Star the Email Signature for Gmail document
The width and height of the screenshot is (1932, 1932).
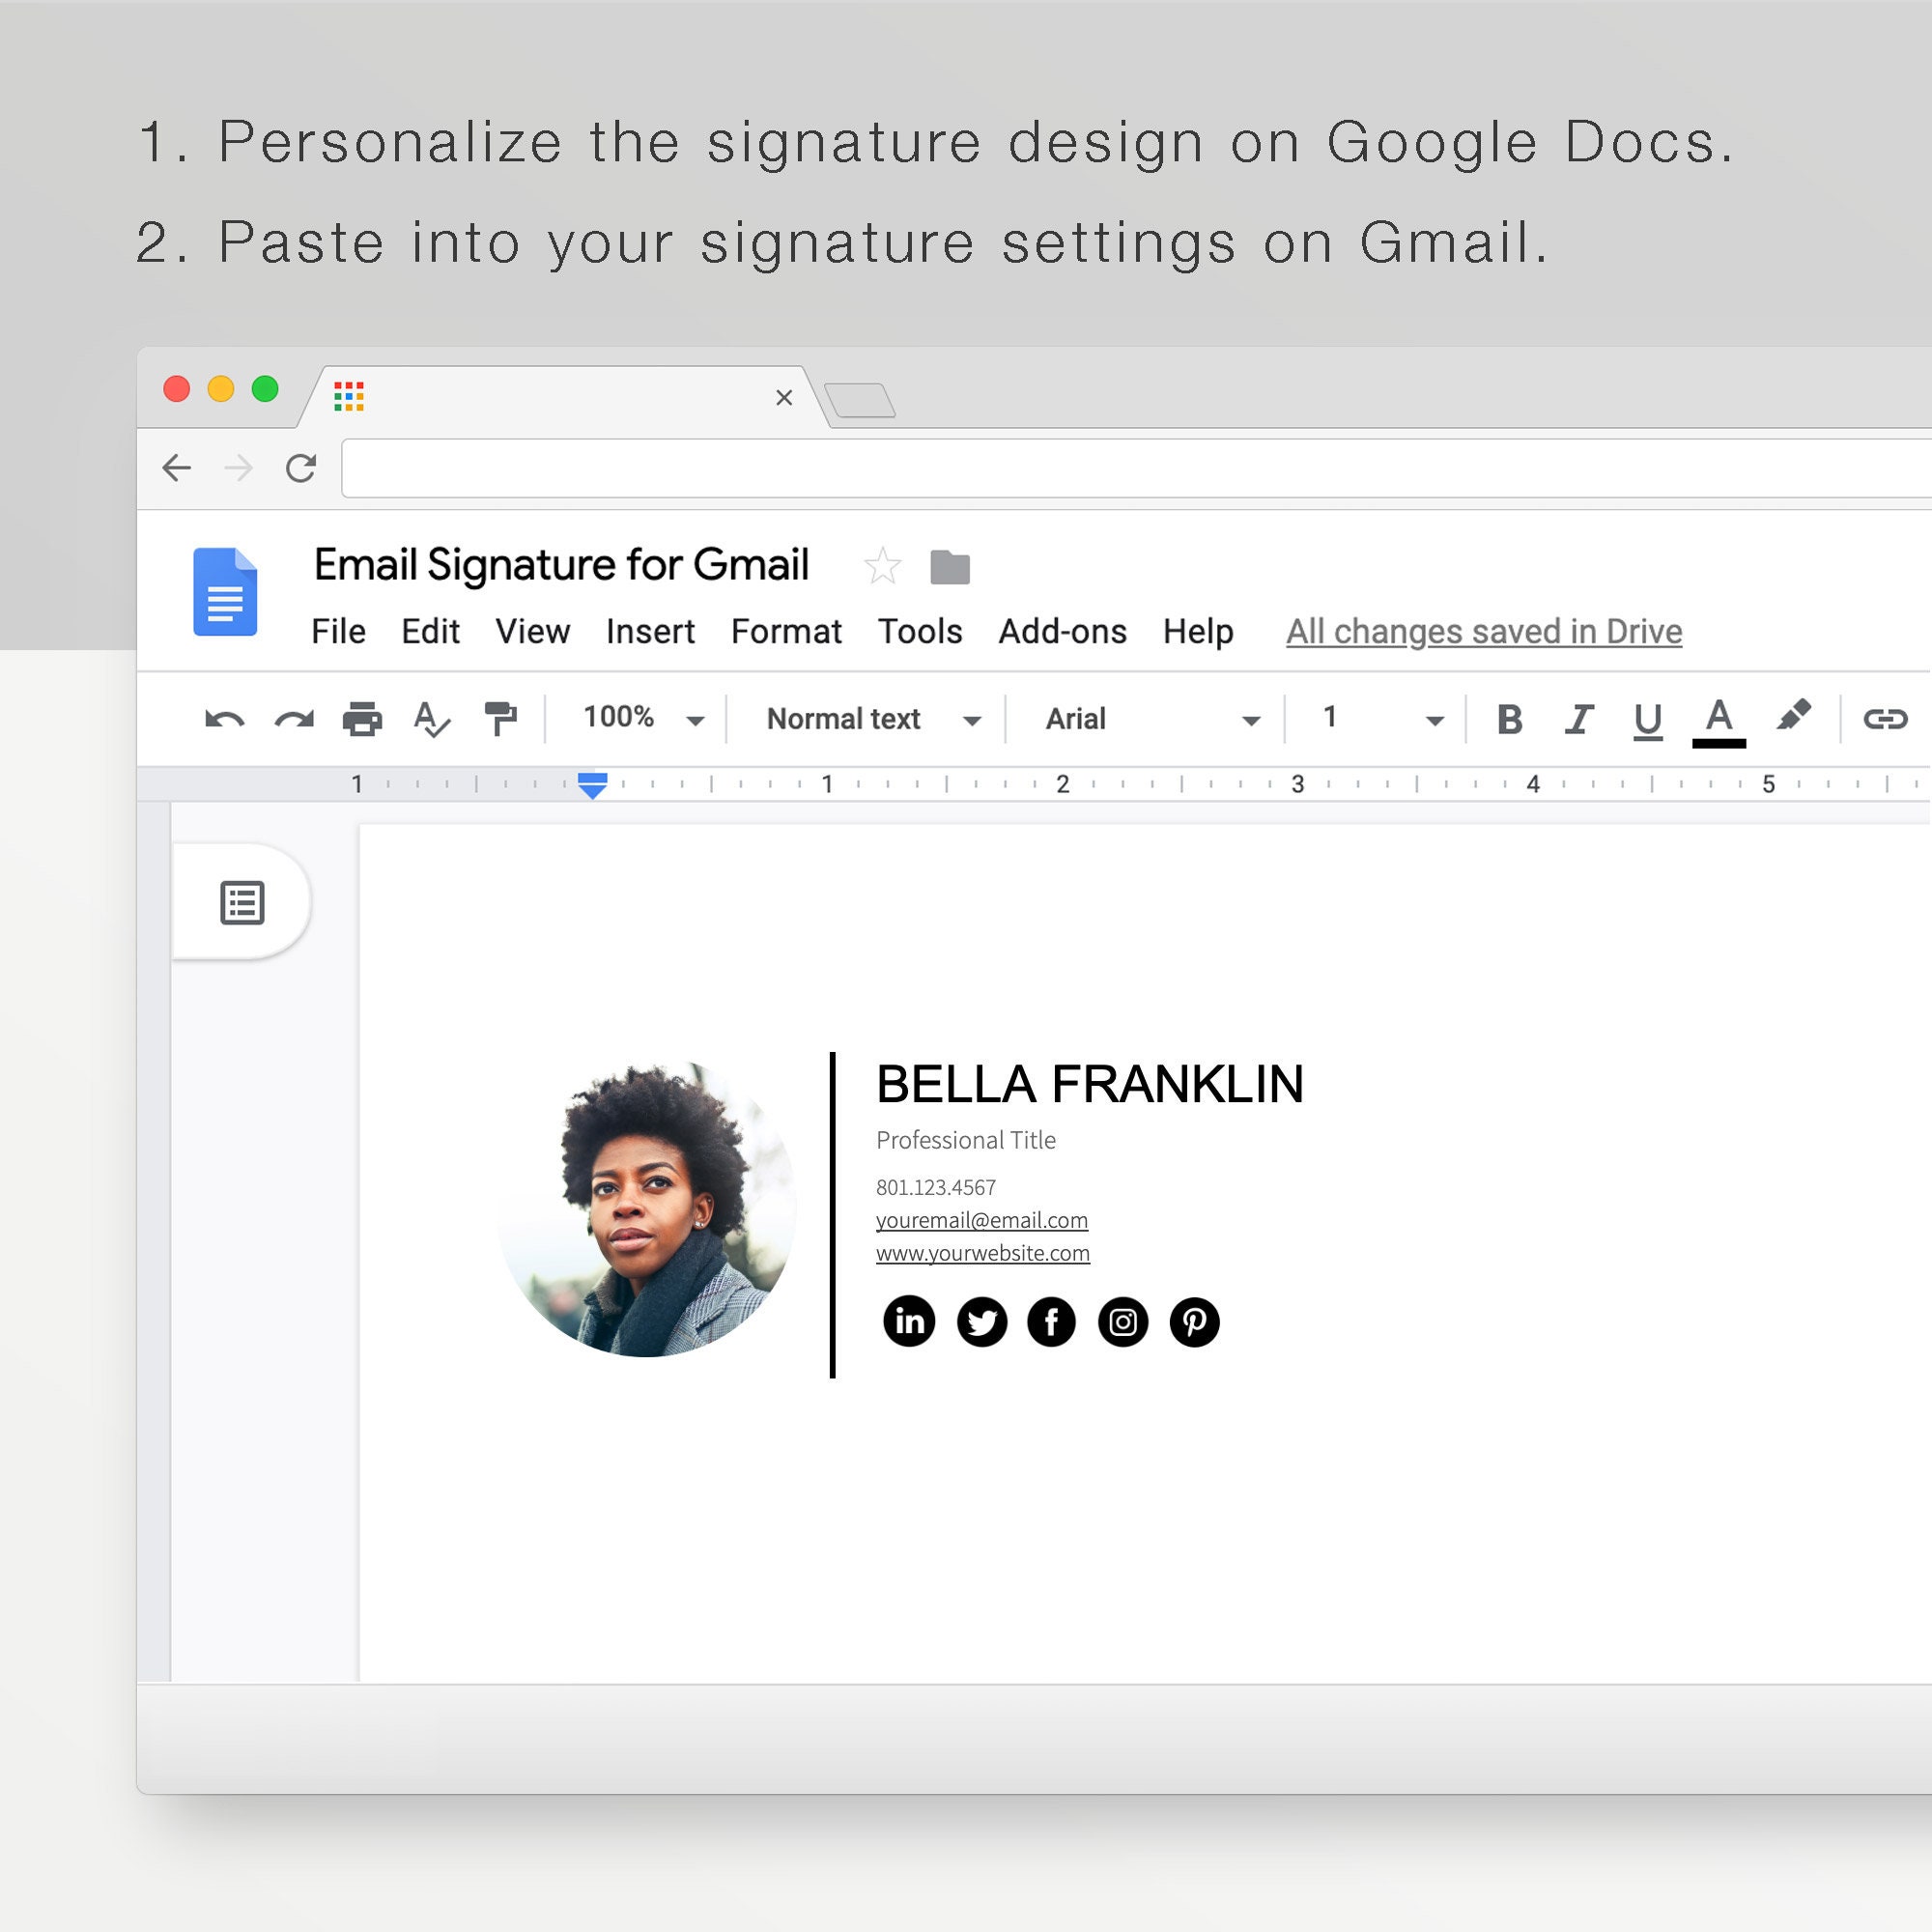[883, 565]
